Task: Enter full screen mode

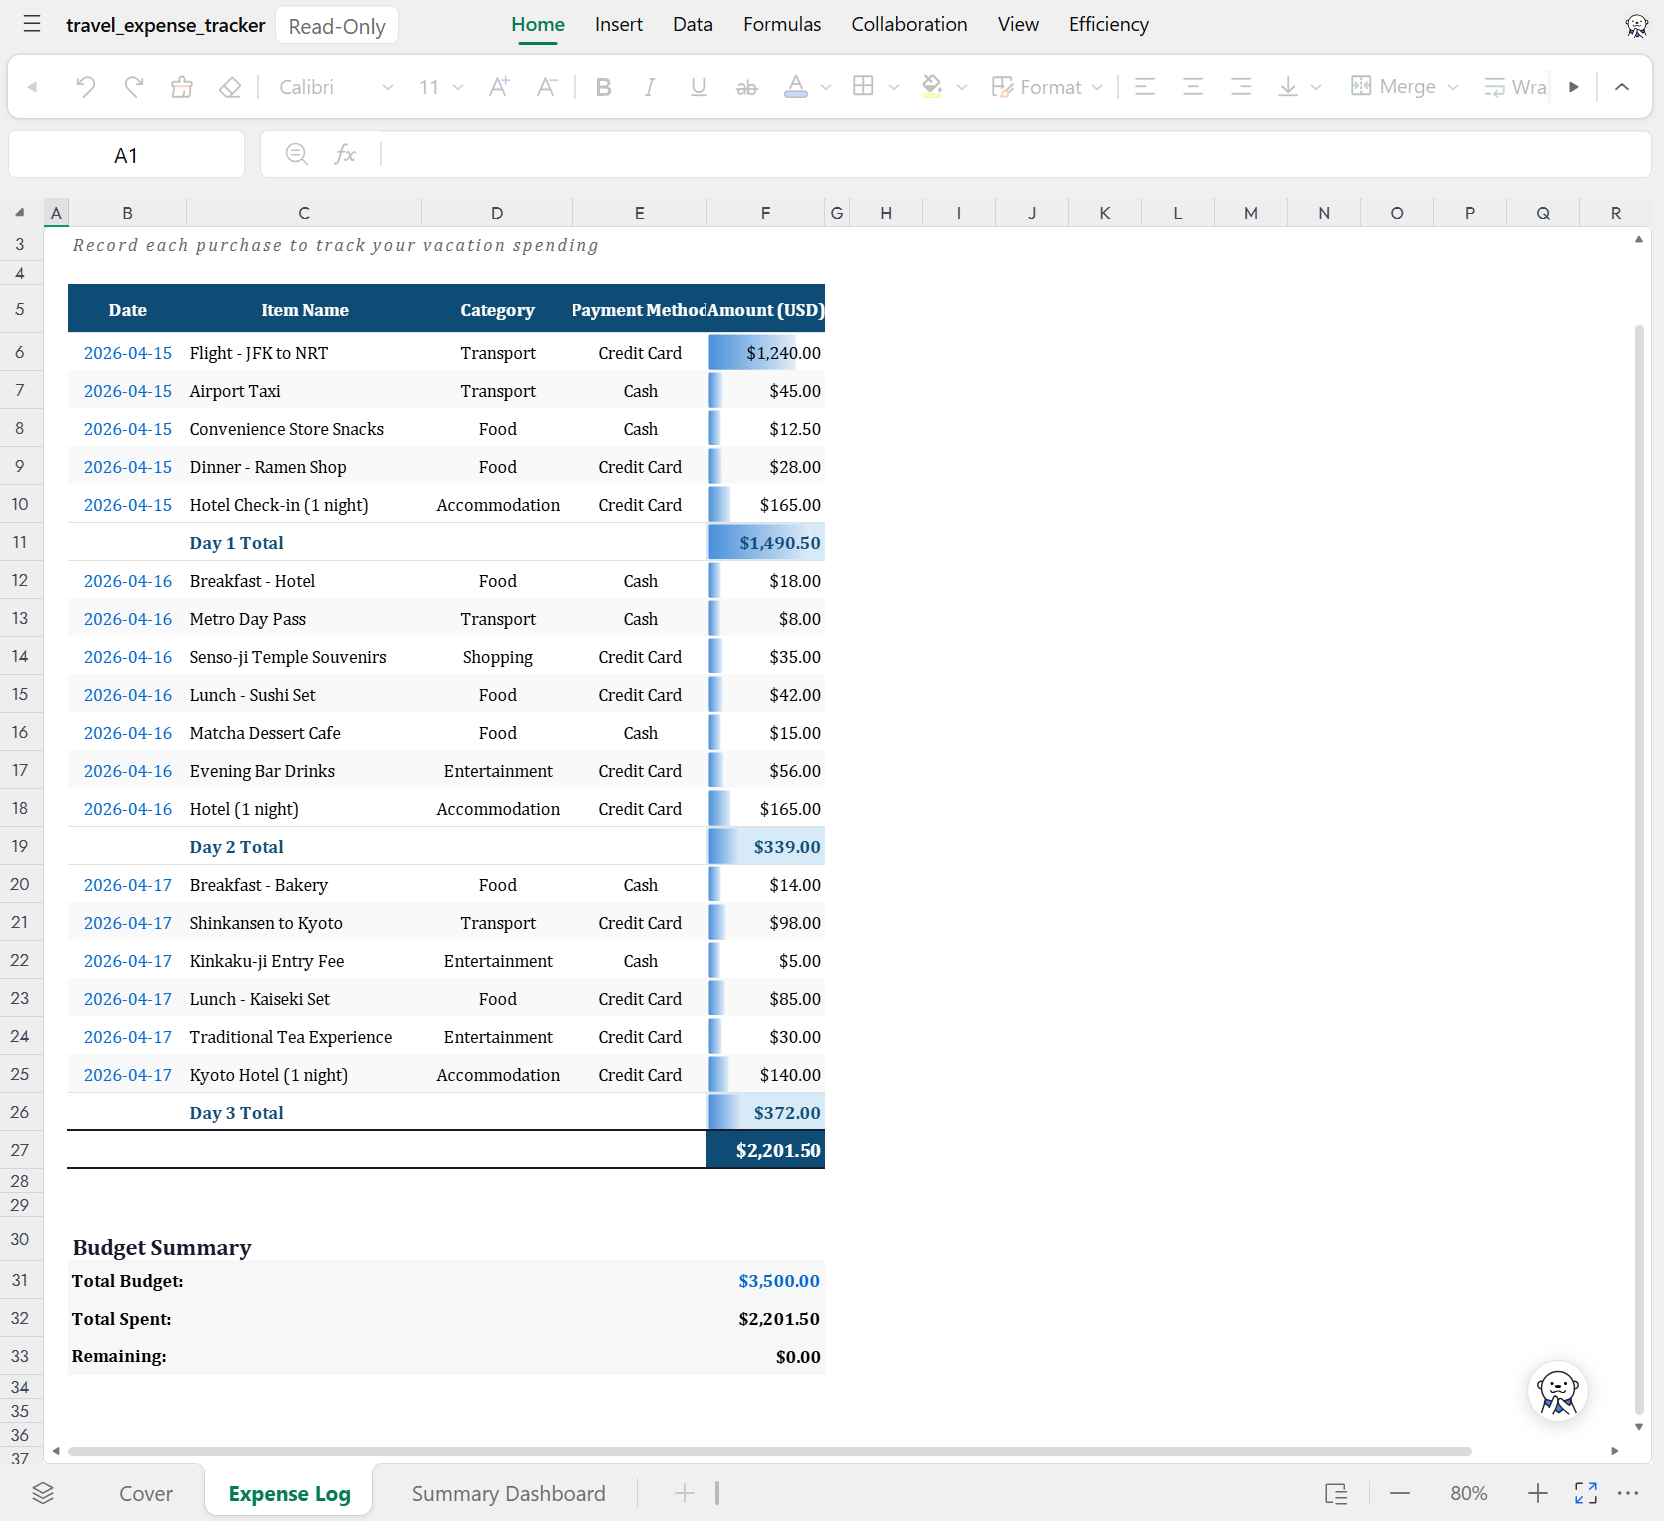Action: (x=1586, y=1493)
